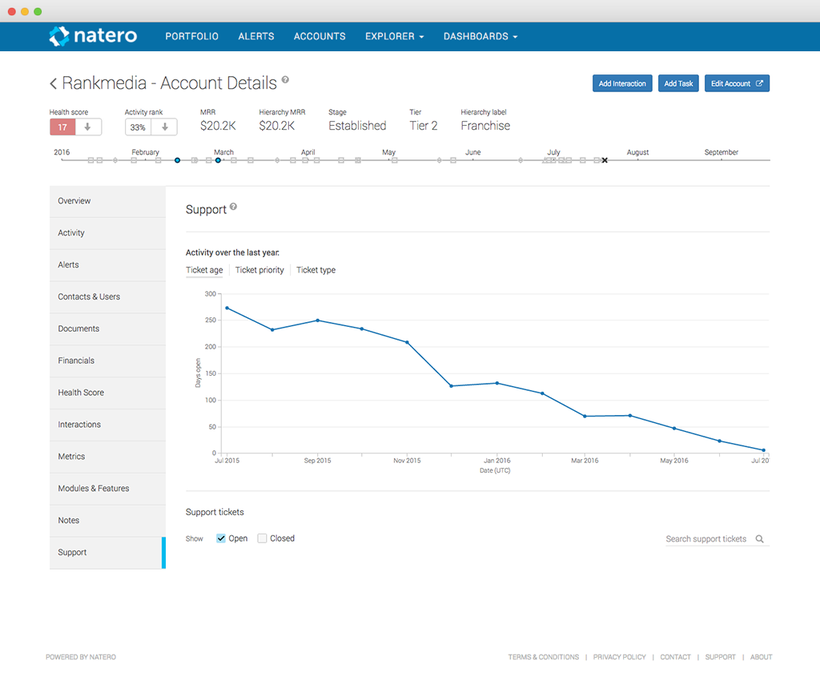The width and height of the screenshot is (820, 681).
Task: Open help icon beside Support heading
Action: click(233, 207)
